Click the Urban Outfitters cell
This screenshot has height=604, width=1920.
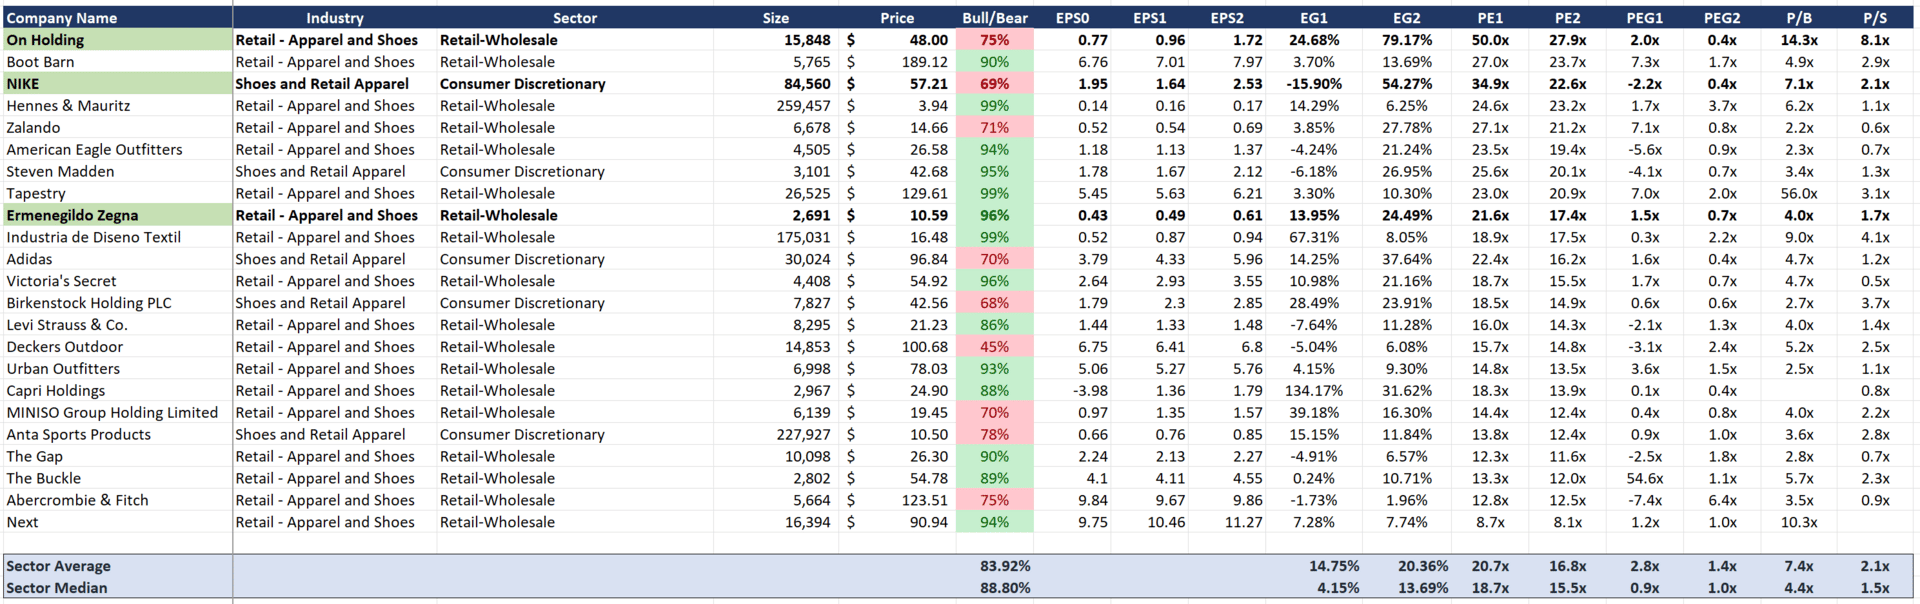click(x=118, y=369)
